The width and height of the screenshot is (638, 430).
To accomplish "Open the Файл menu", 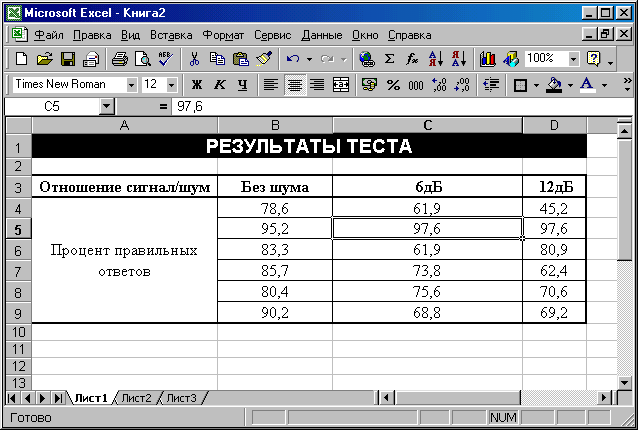I will tap(49, 35).
